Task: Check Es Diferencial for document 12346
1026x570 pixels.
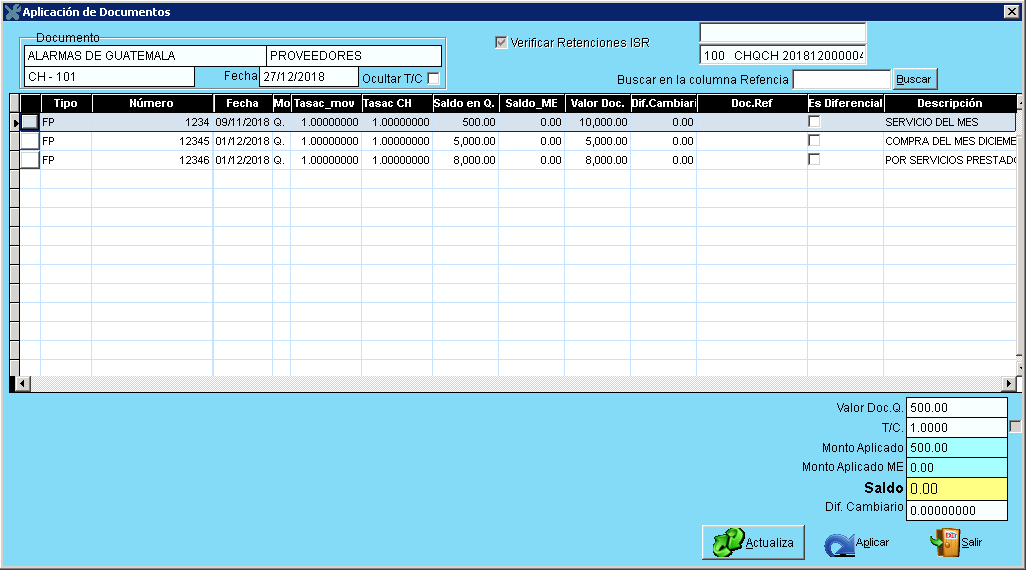Action: (814, 160)
